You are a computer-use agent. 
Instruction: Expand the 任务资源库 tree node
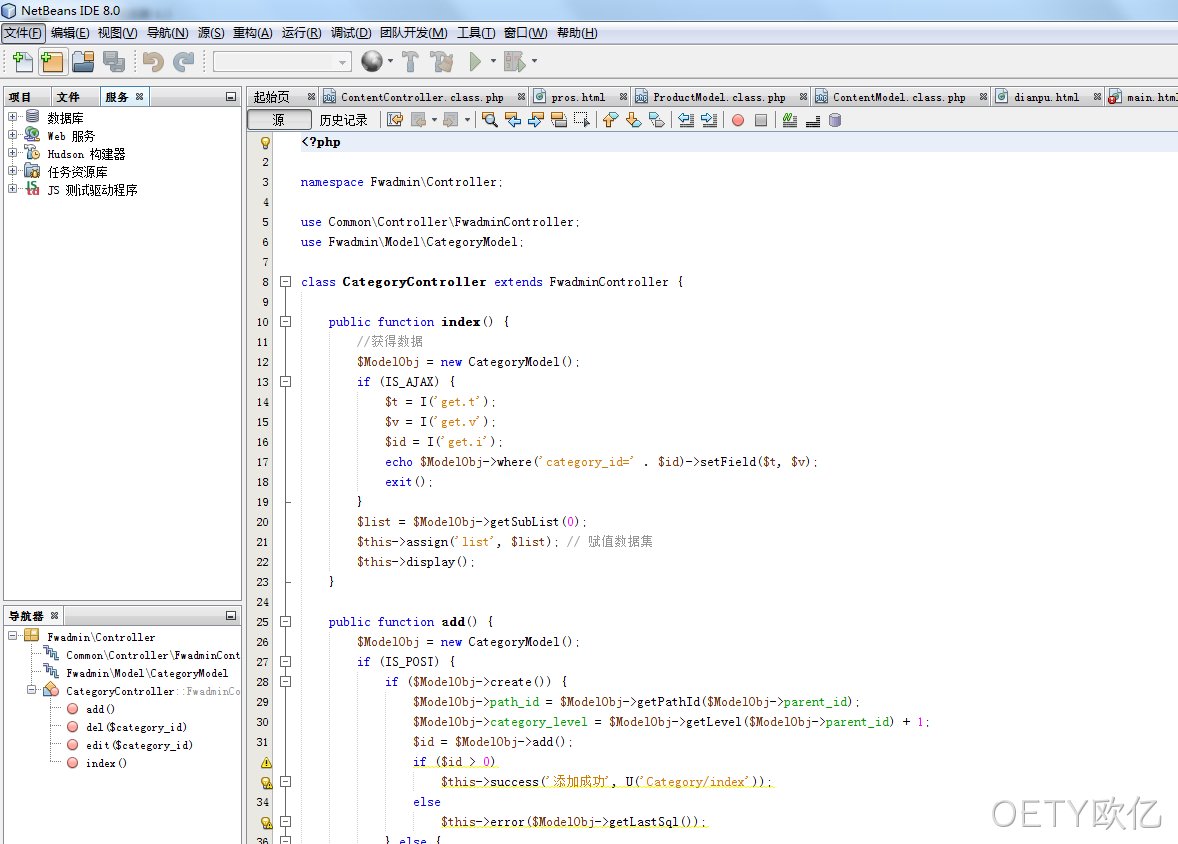point(12,171)
